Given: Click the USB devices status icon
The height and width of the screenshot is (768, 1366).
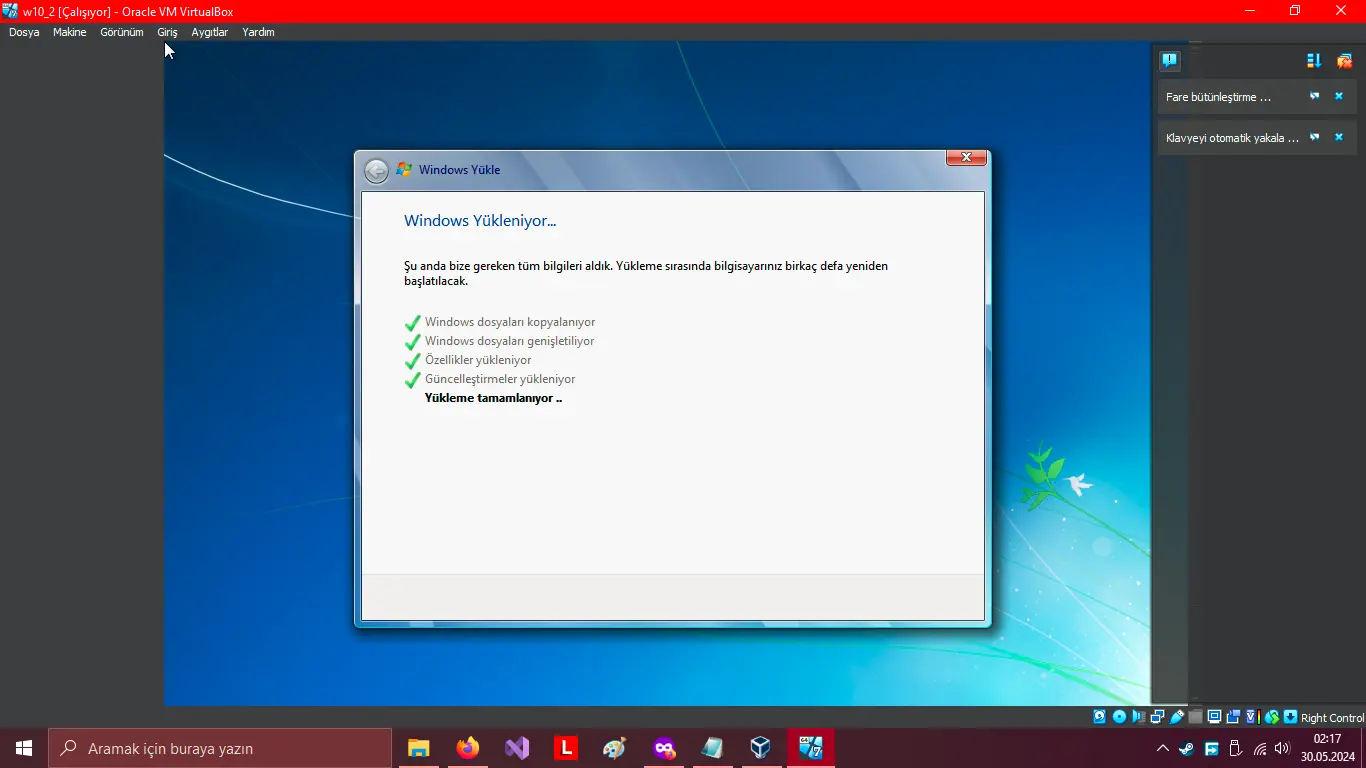Looking at the screenshot, I should pyautogui.click(x=1177, y=717).
